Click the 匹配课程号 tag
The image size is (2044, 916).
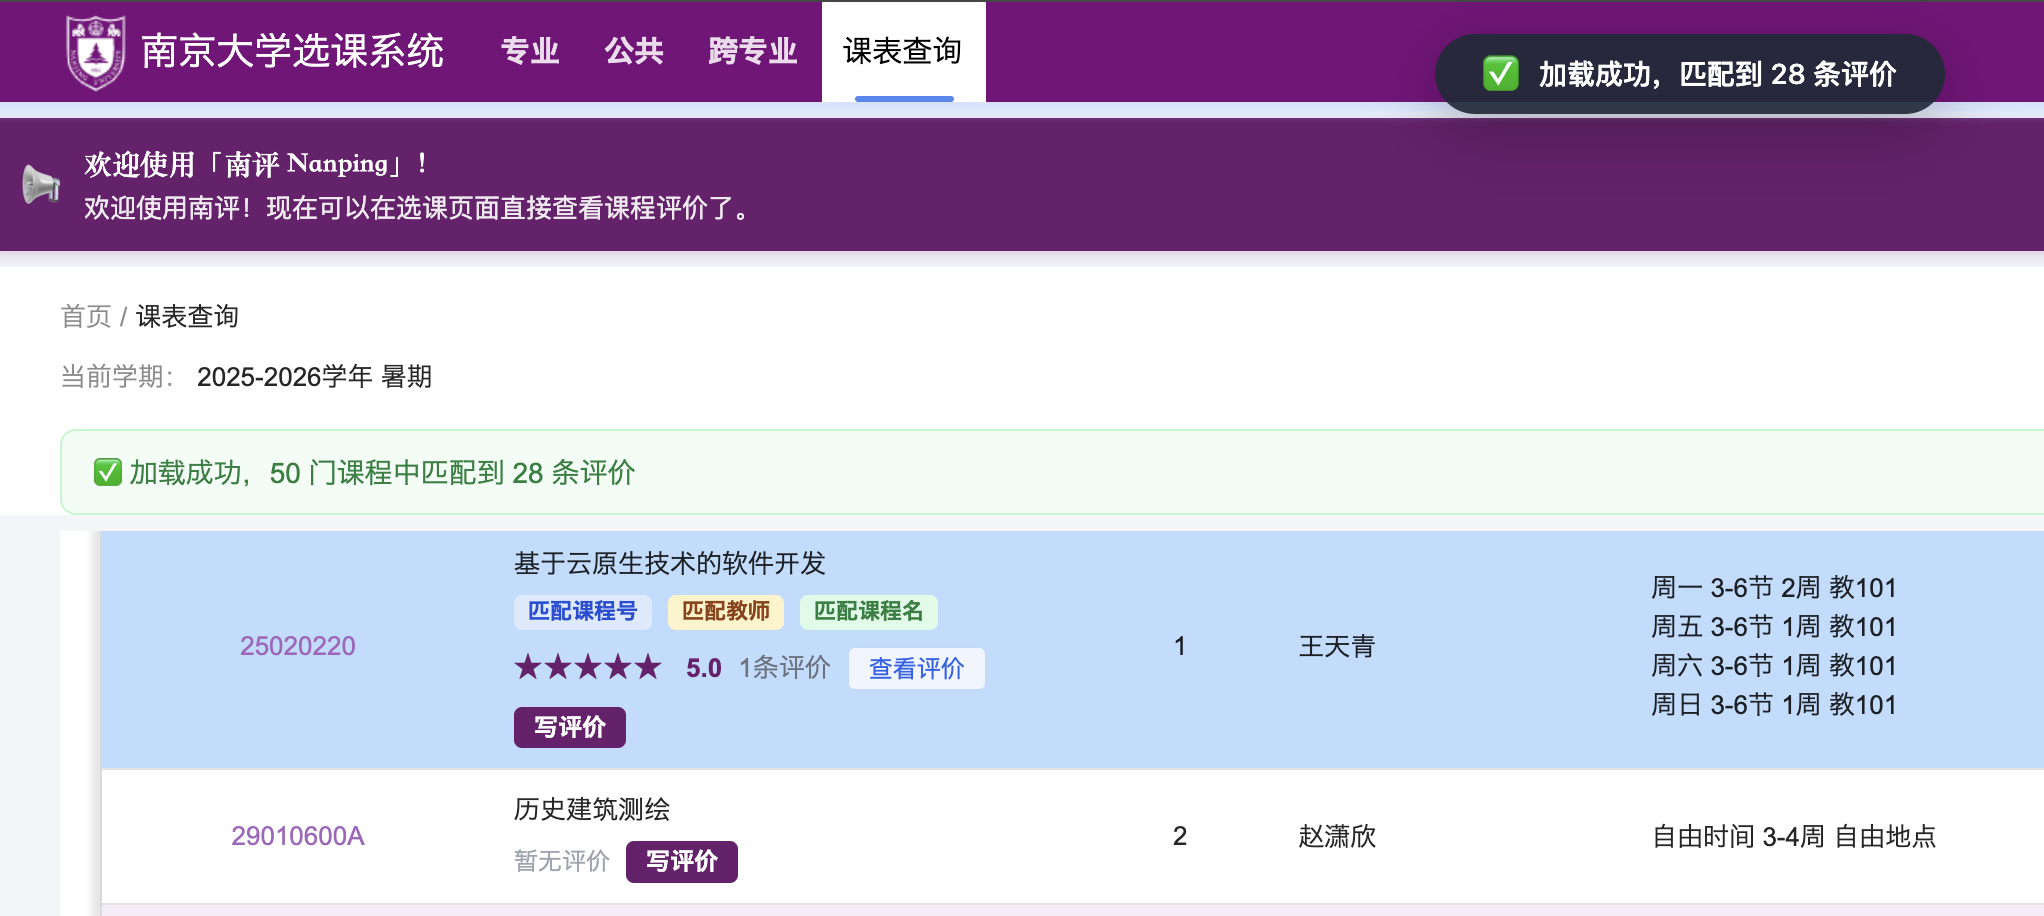point(583,611)
